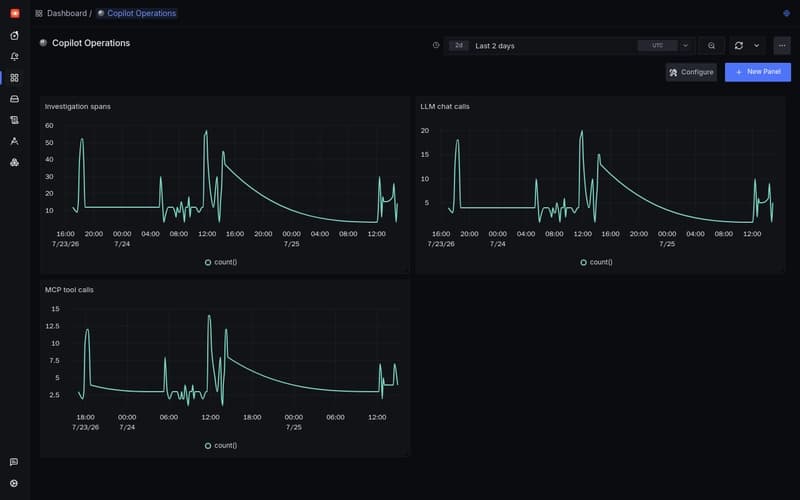Click the red app logo in sidebar

pos(14,13)
